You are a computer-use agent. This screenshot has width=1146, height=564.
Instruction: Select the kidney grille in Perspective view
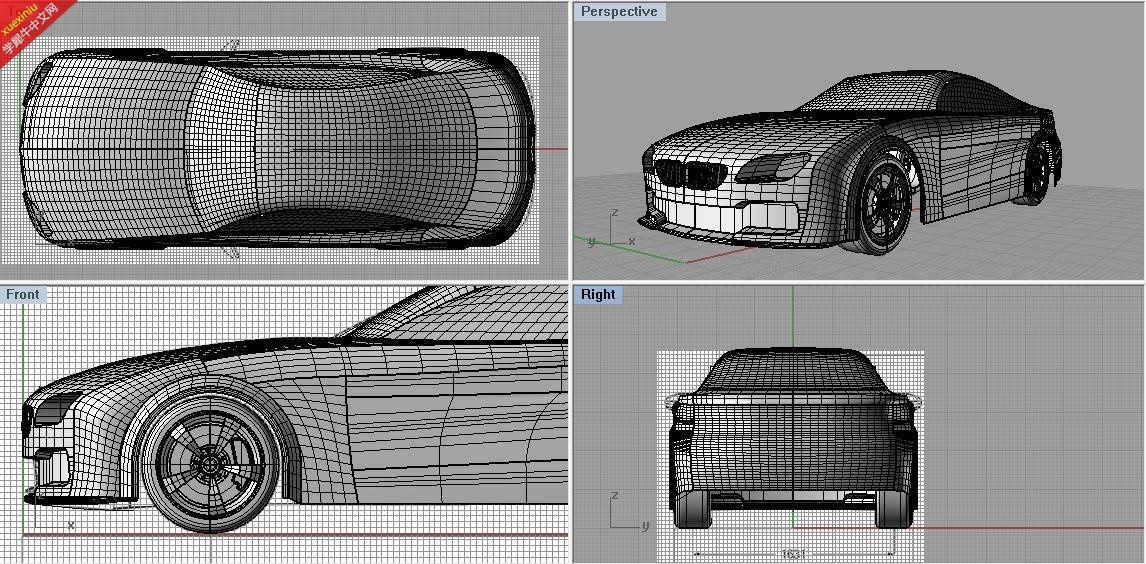tap(690, 175)
